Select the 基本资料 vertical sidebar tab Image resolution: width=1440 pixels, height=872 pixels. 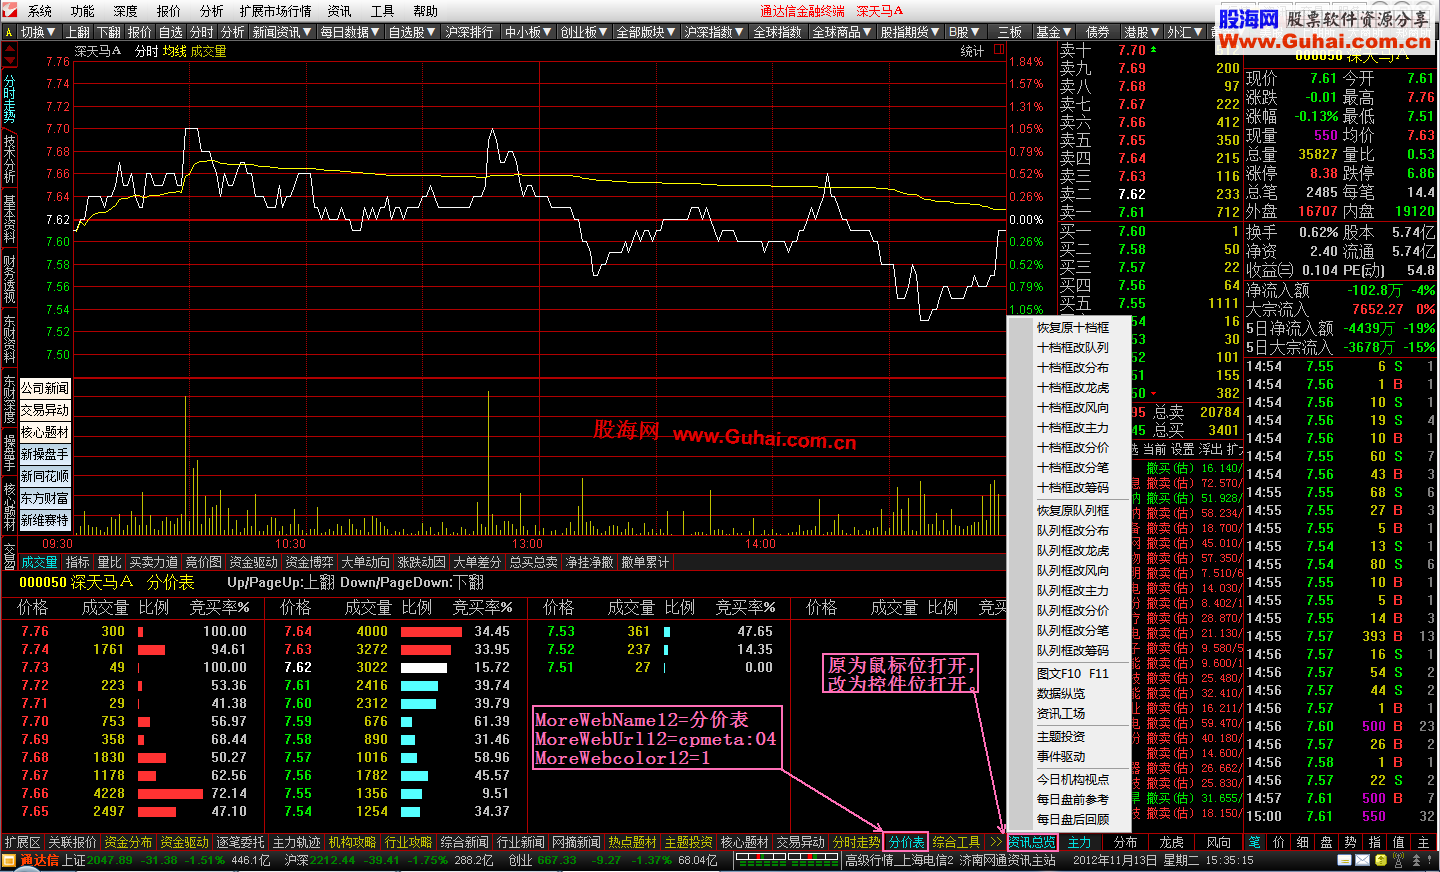pos(9,219)
